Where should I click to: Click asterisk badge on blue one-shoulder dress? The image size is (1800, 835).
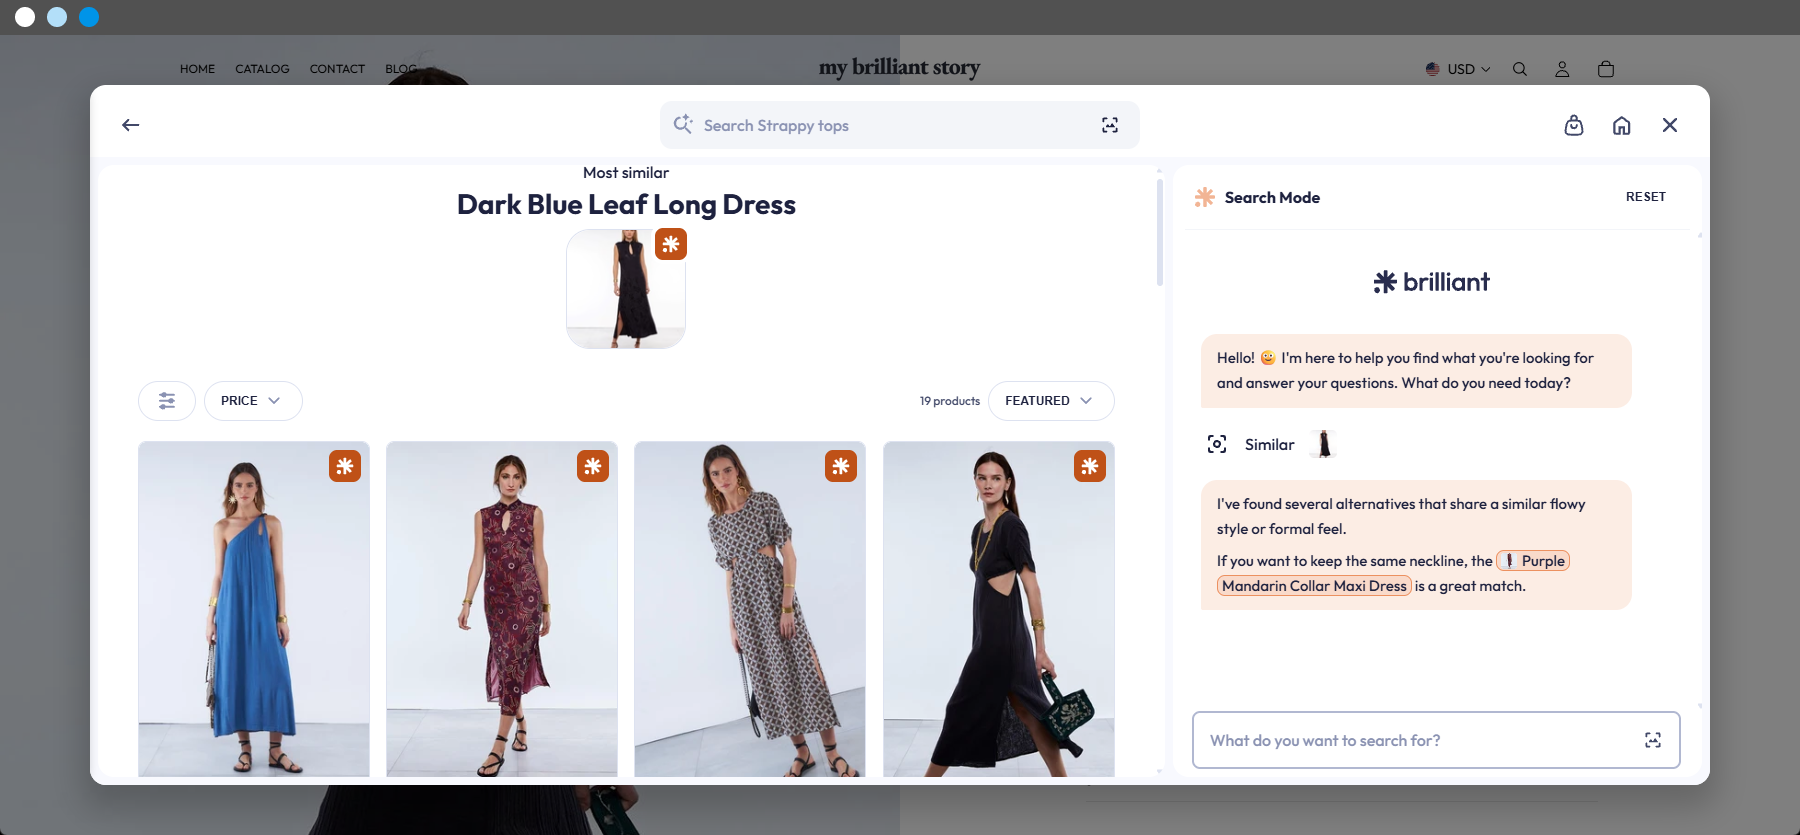click(x=345, y=466)
